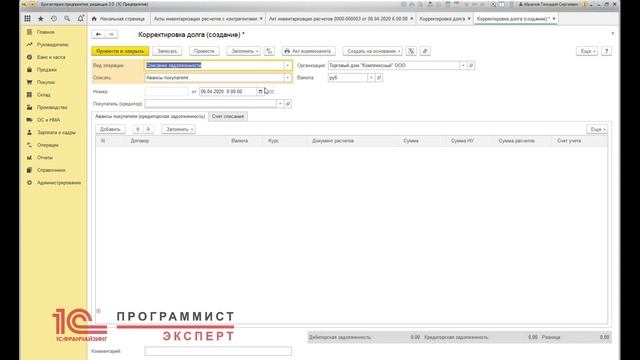Open Операции section in sidebar
640x360 pixels.
pyautogui.click(x=47, y=145)
